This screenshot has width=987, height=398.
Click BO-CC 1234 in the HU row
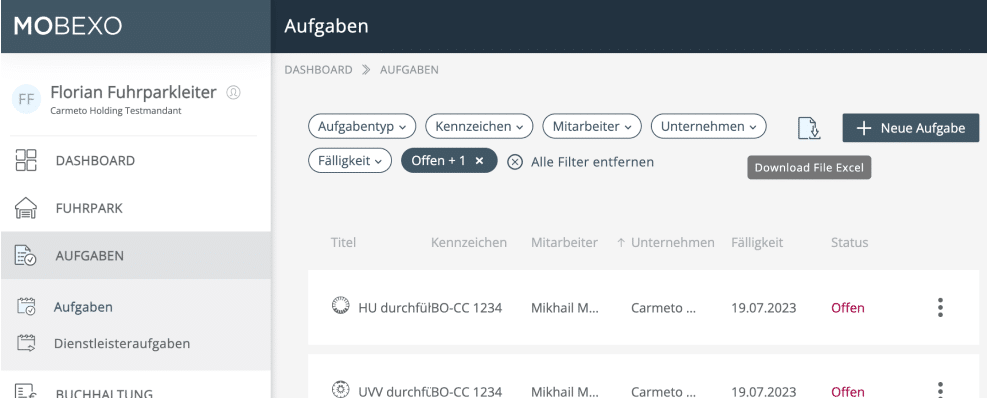(x=466, y=308)
